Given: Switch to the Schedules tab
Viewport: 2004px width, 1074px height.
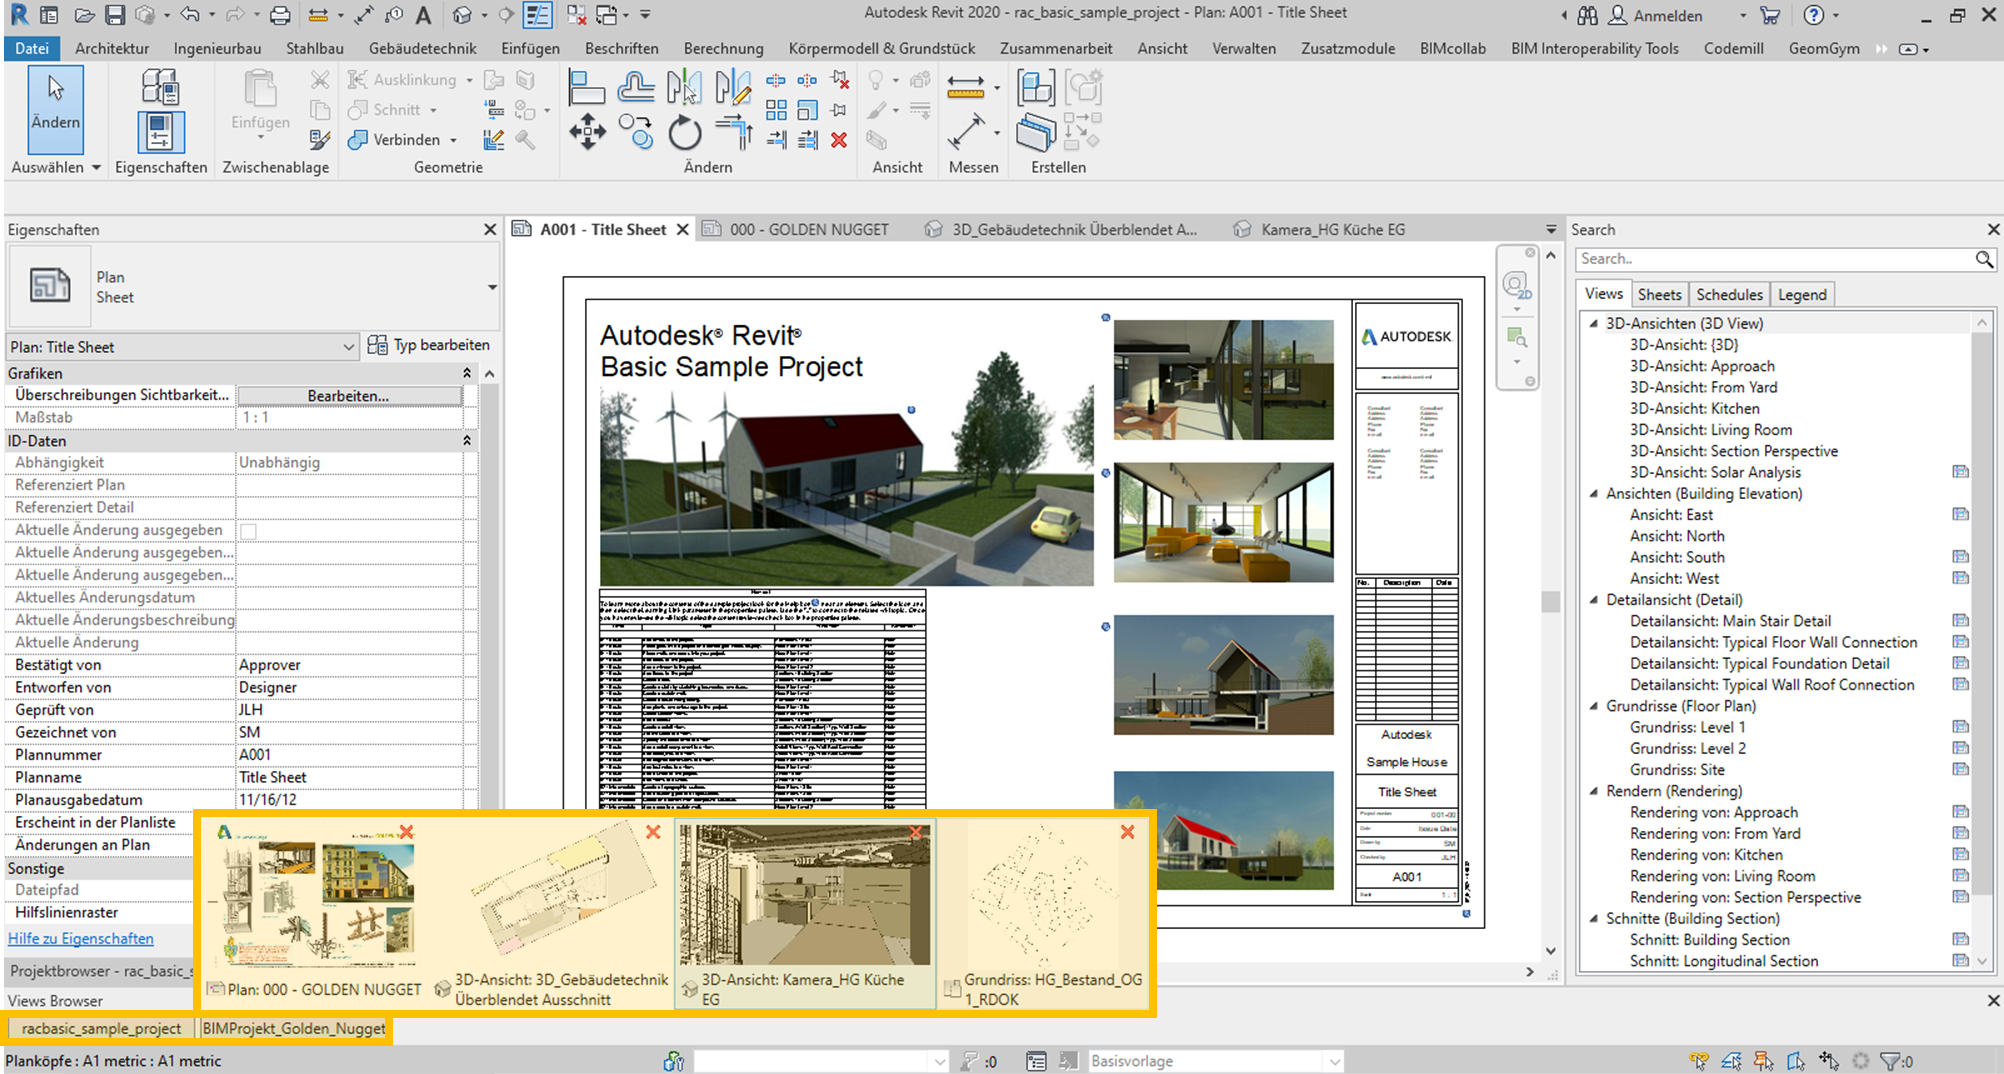Looking at the screenshot, I should tap(1729, 294).
